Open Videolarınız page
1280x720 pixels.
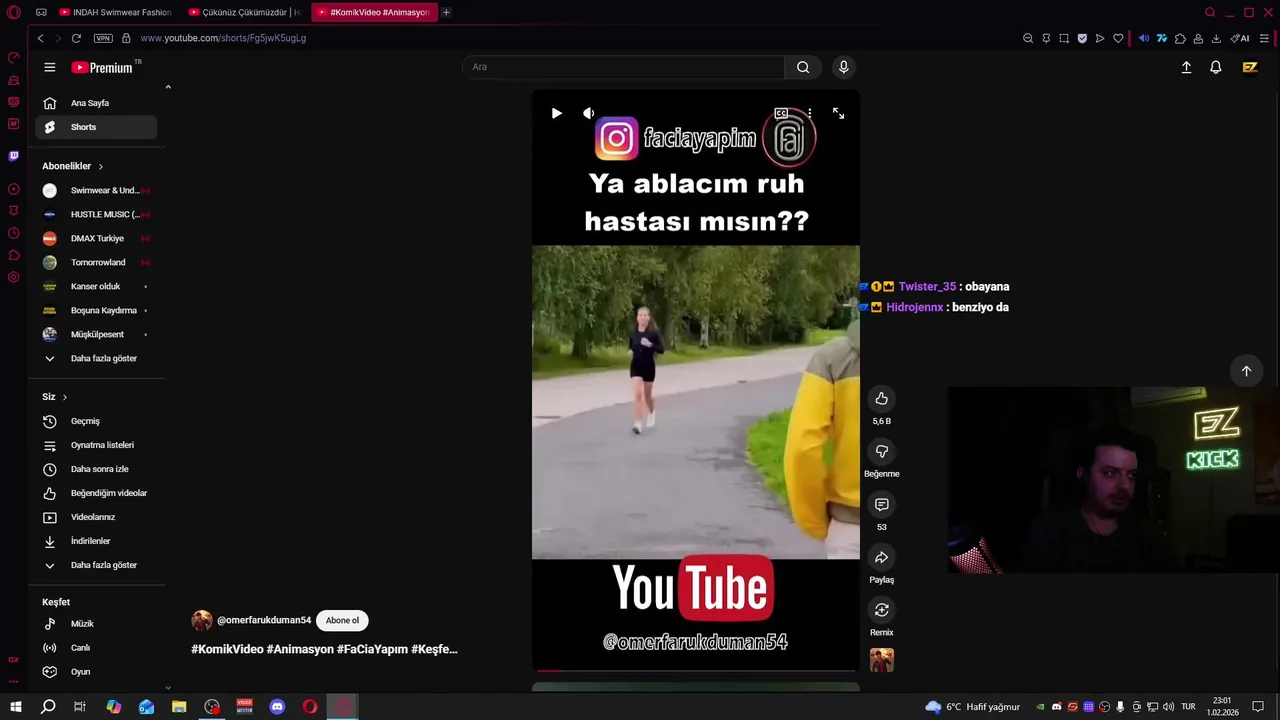coord(96,517)
